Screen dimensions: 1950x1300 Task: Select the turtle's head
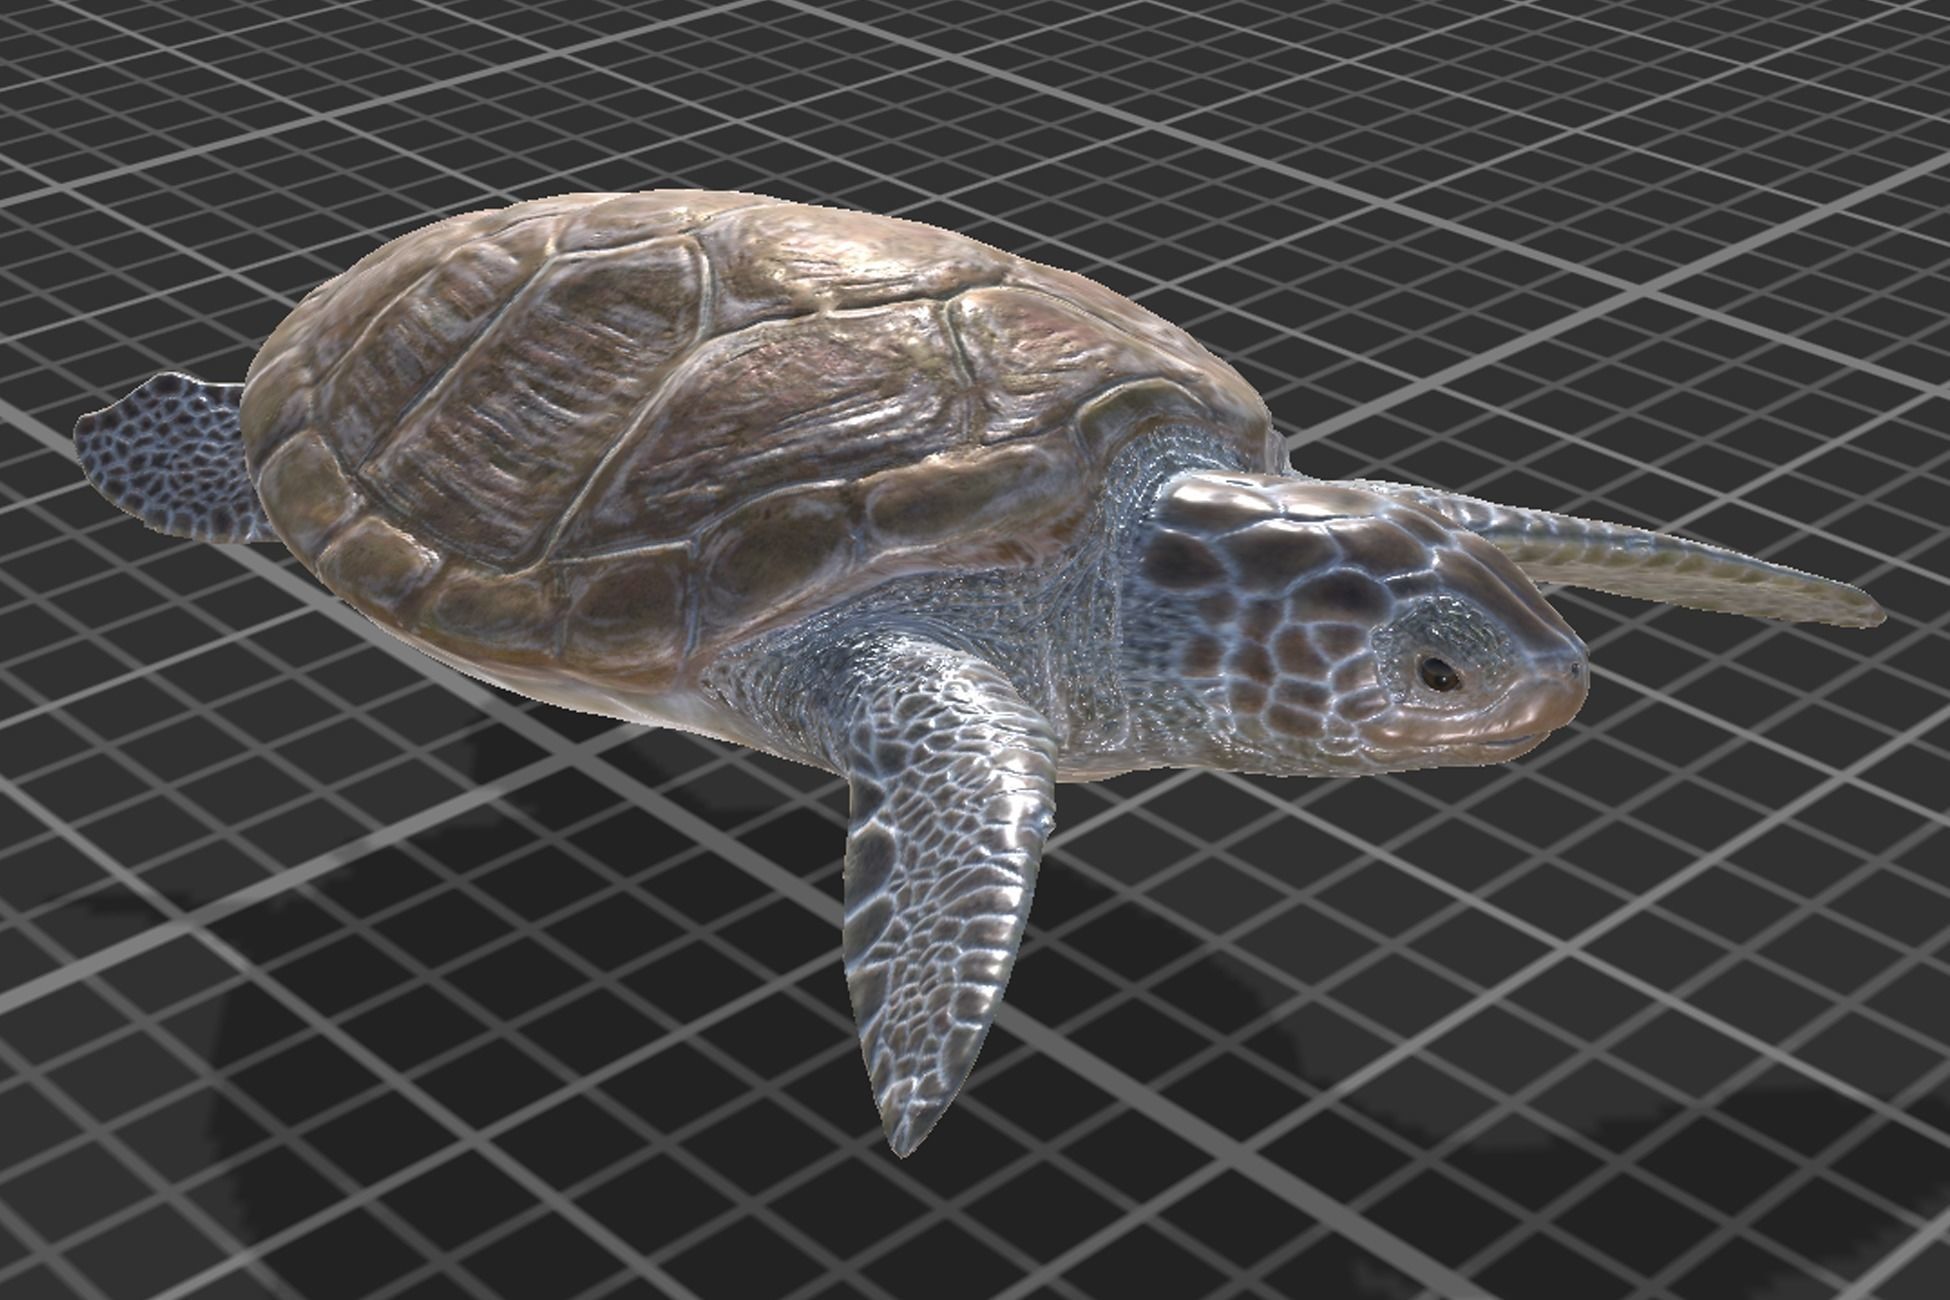[x=1365, y=625]
